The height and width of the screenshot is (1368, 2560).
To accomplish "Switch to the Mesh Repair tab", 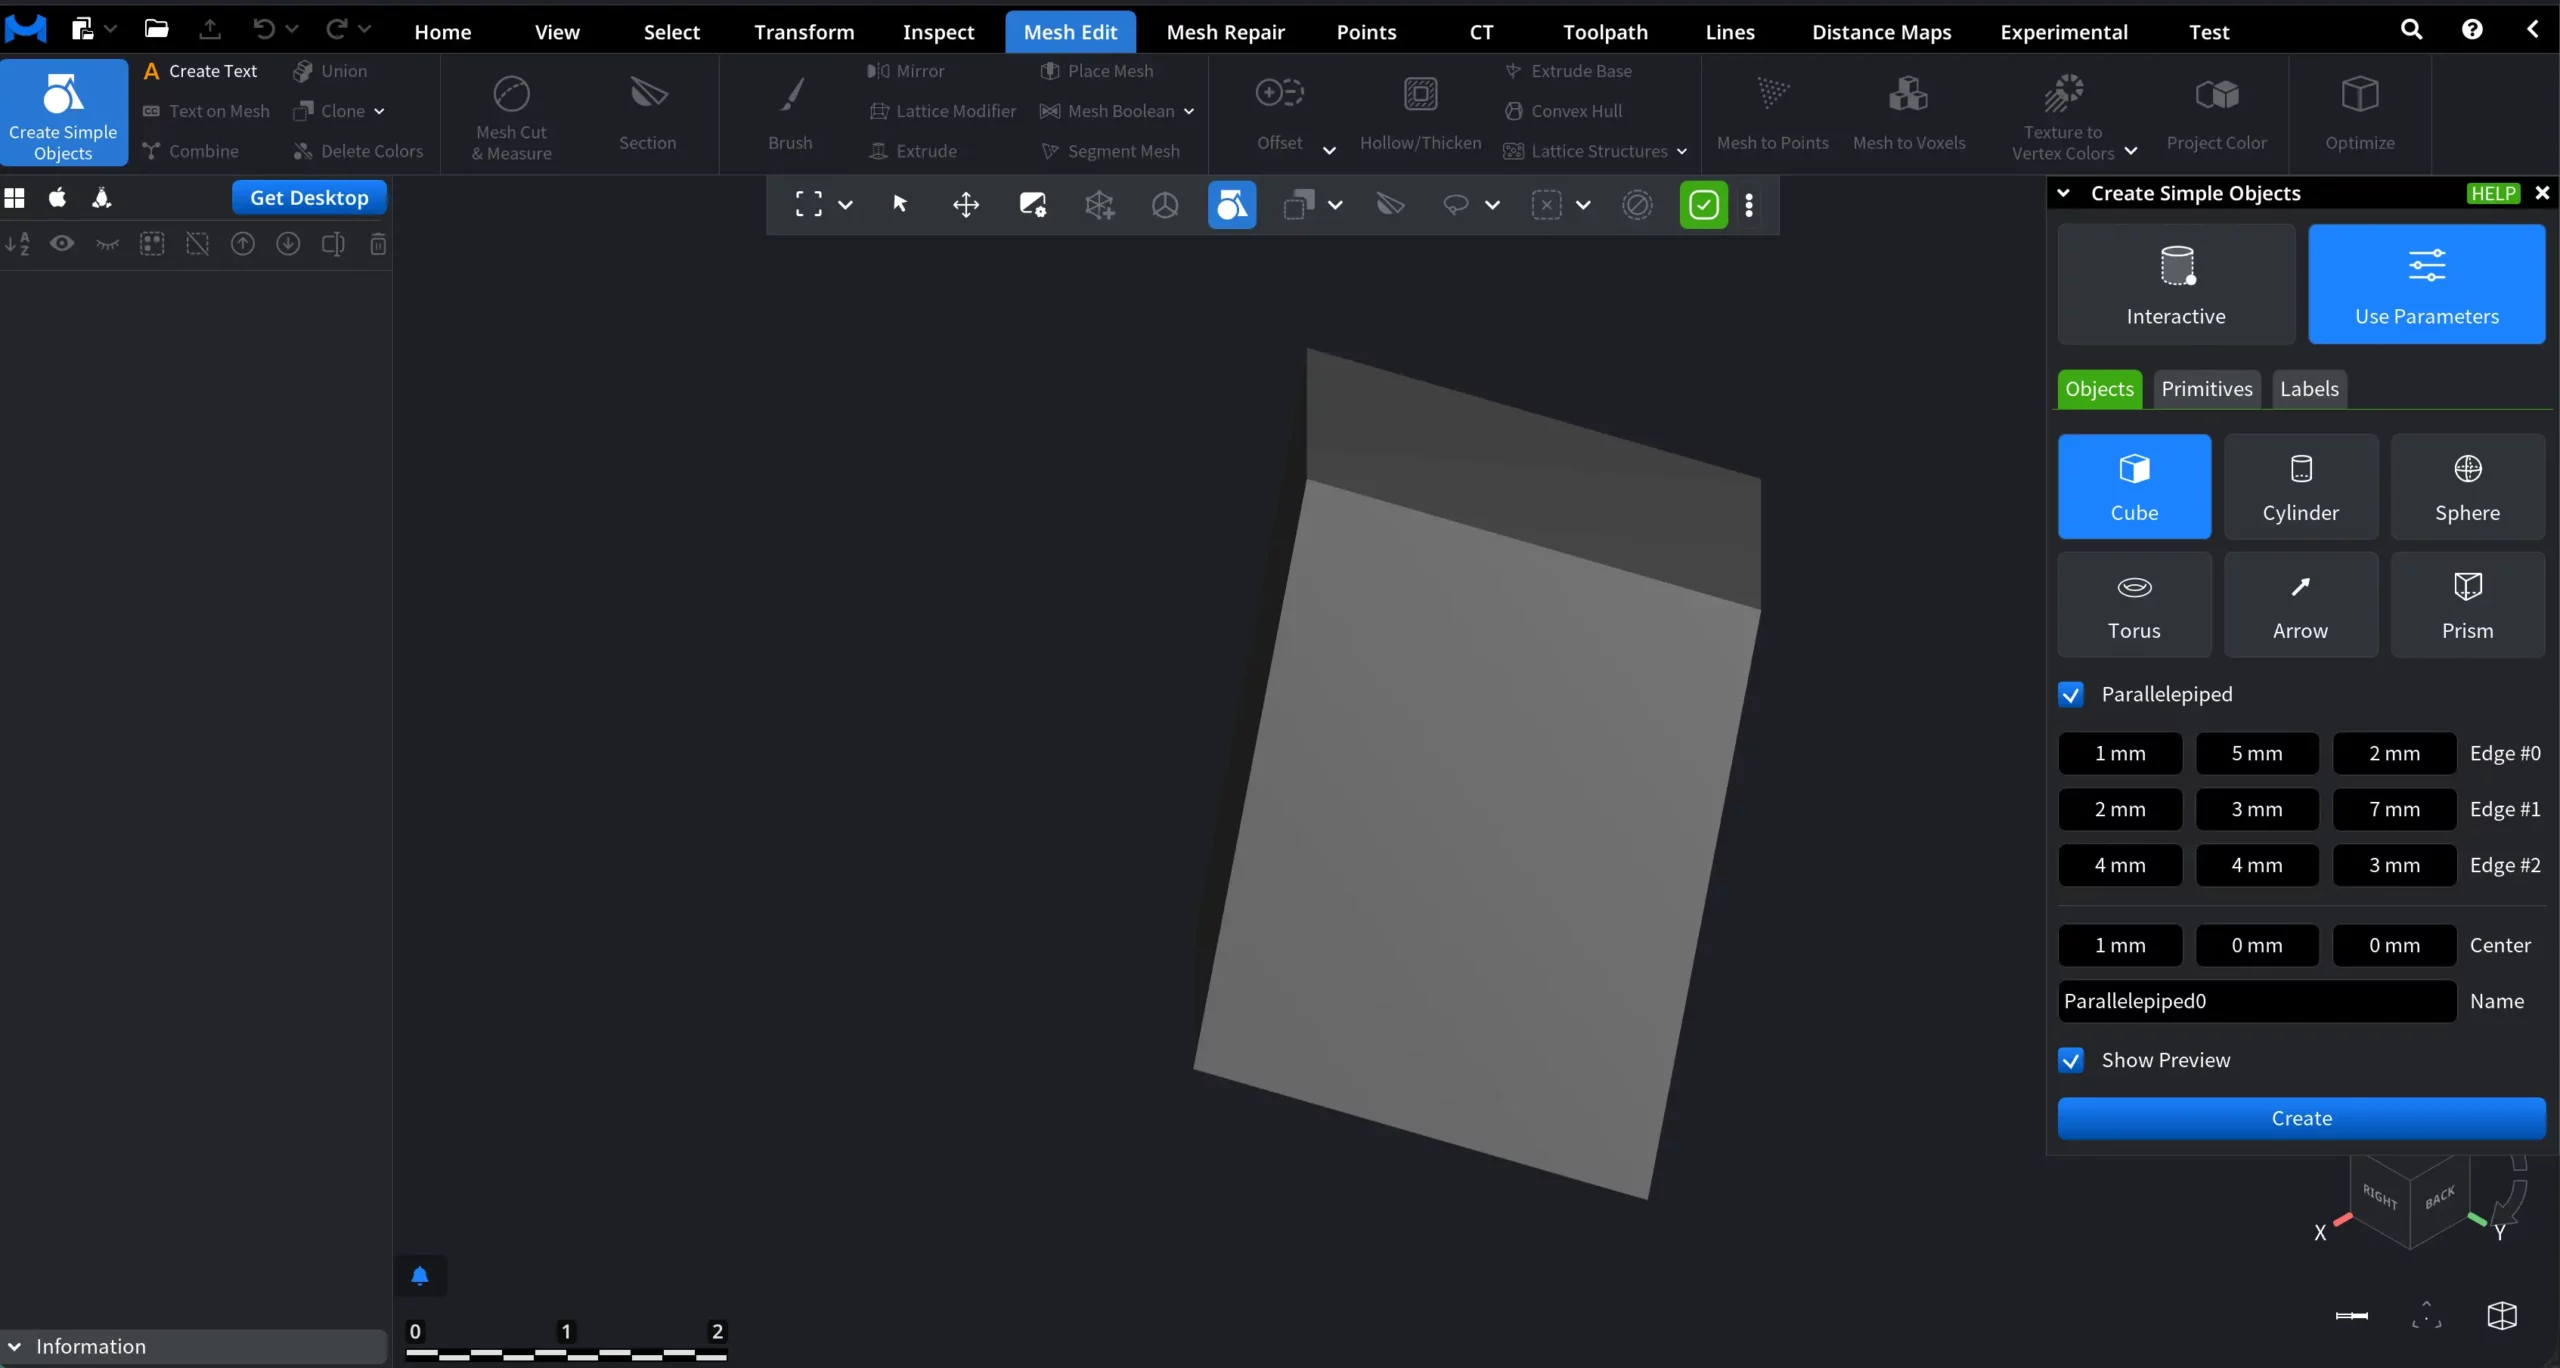I will [1225, 31].
